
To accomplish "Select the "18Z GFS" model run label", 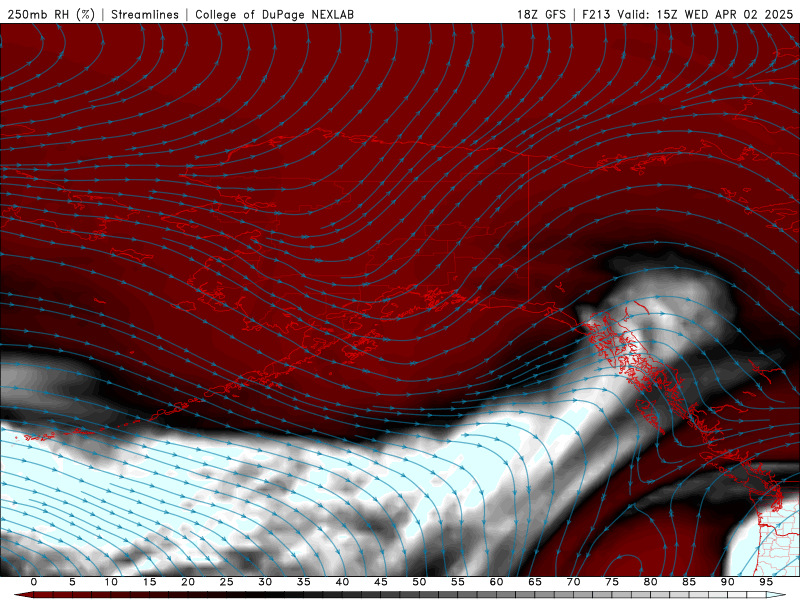I will click(541, 15).
